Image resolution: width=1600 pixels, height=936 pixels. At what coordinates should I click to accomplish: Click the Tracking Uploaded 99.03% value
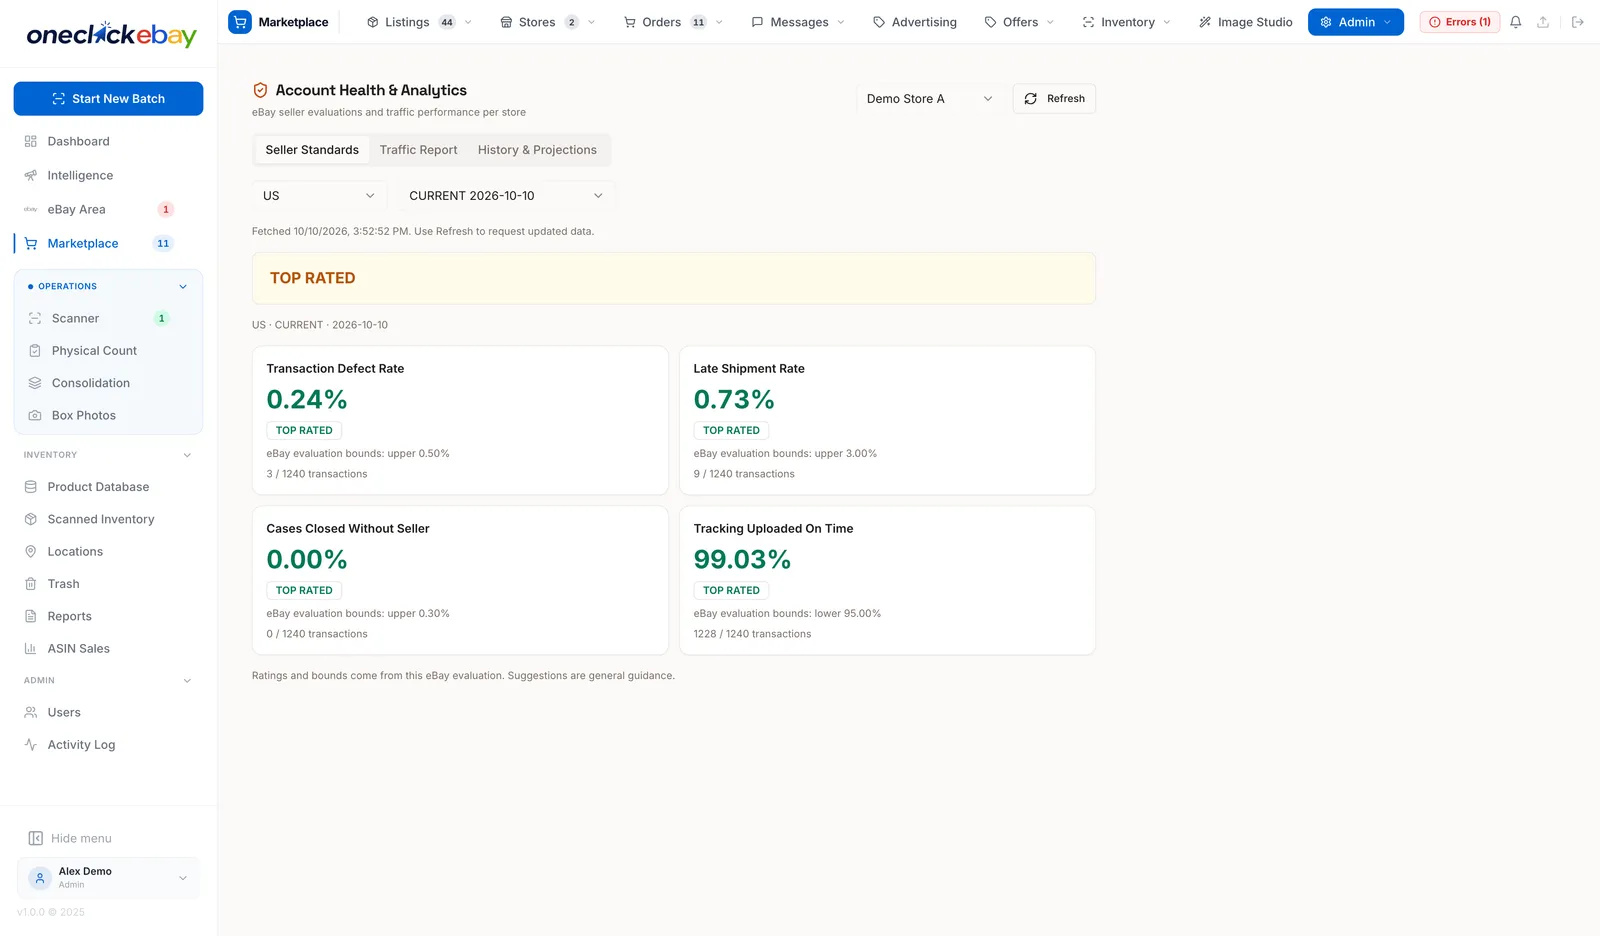(742, 560)
